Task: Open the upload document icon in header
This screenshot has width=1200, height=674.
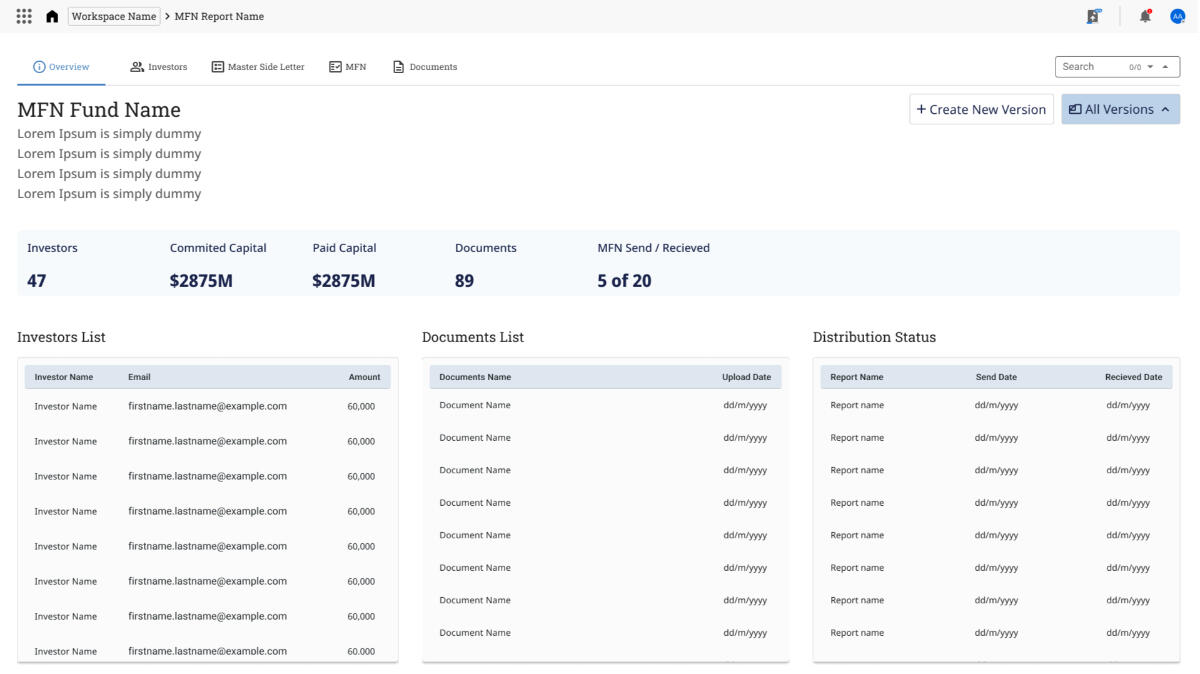Action: [x=1094, y=16]
